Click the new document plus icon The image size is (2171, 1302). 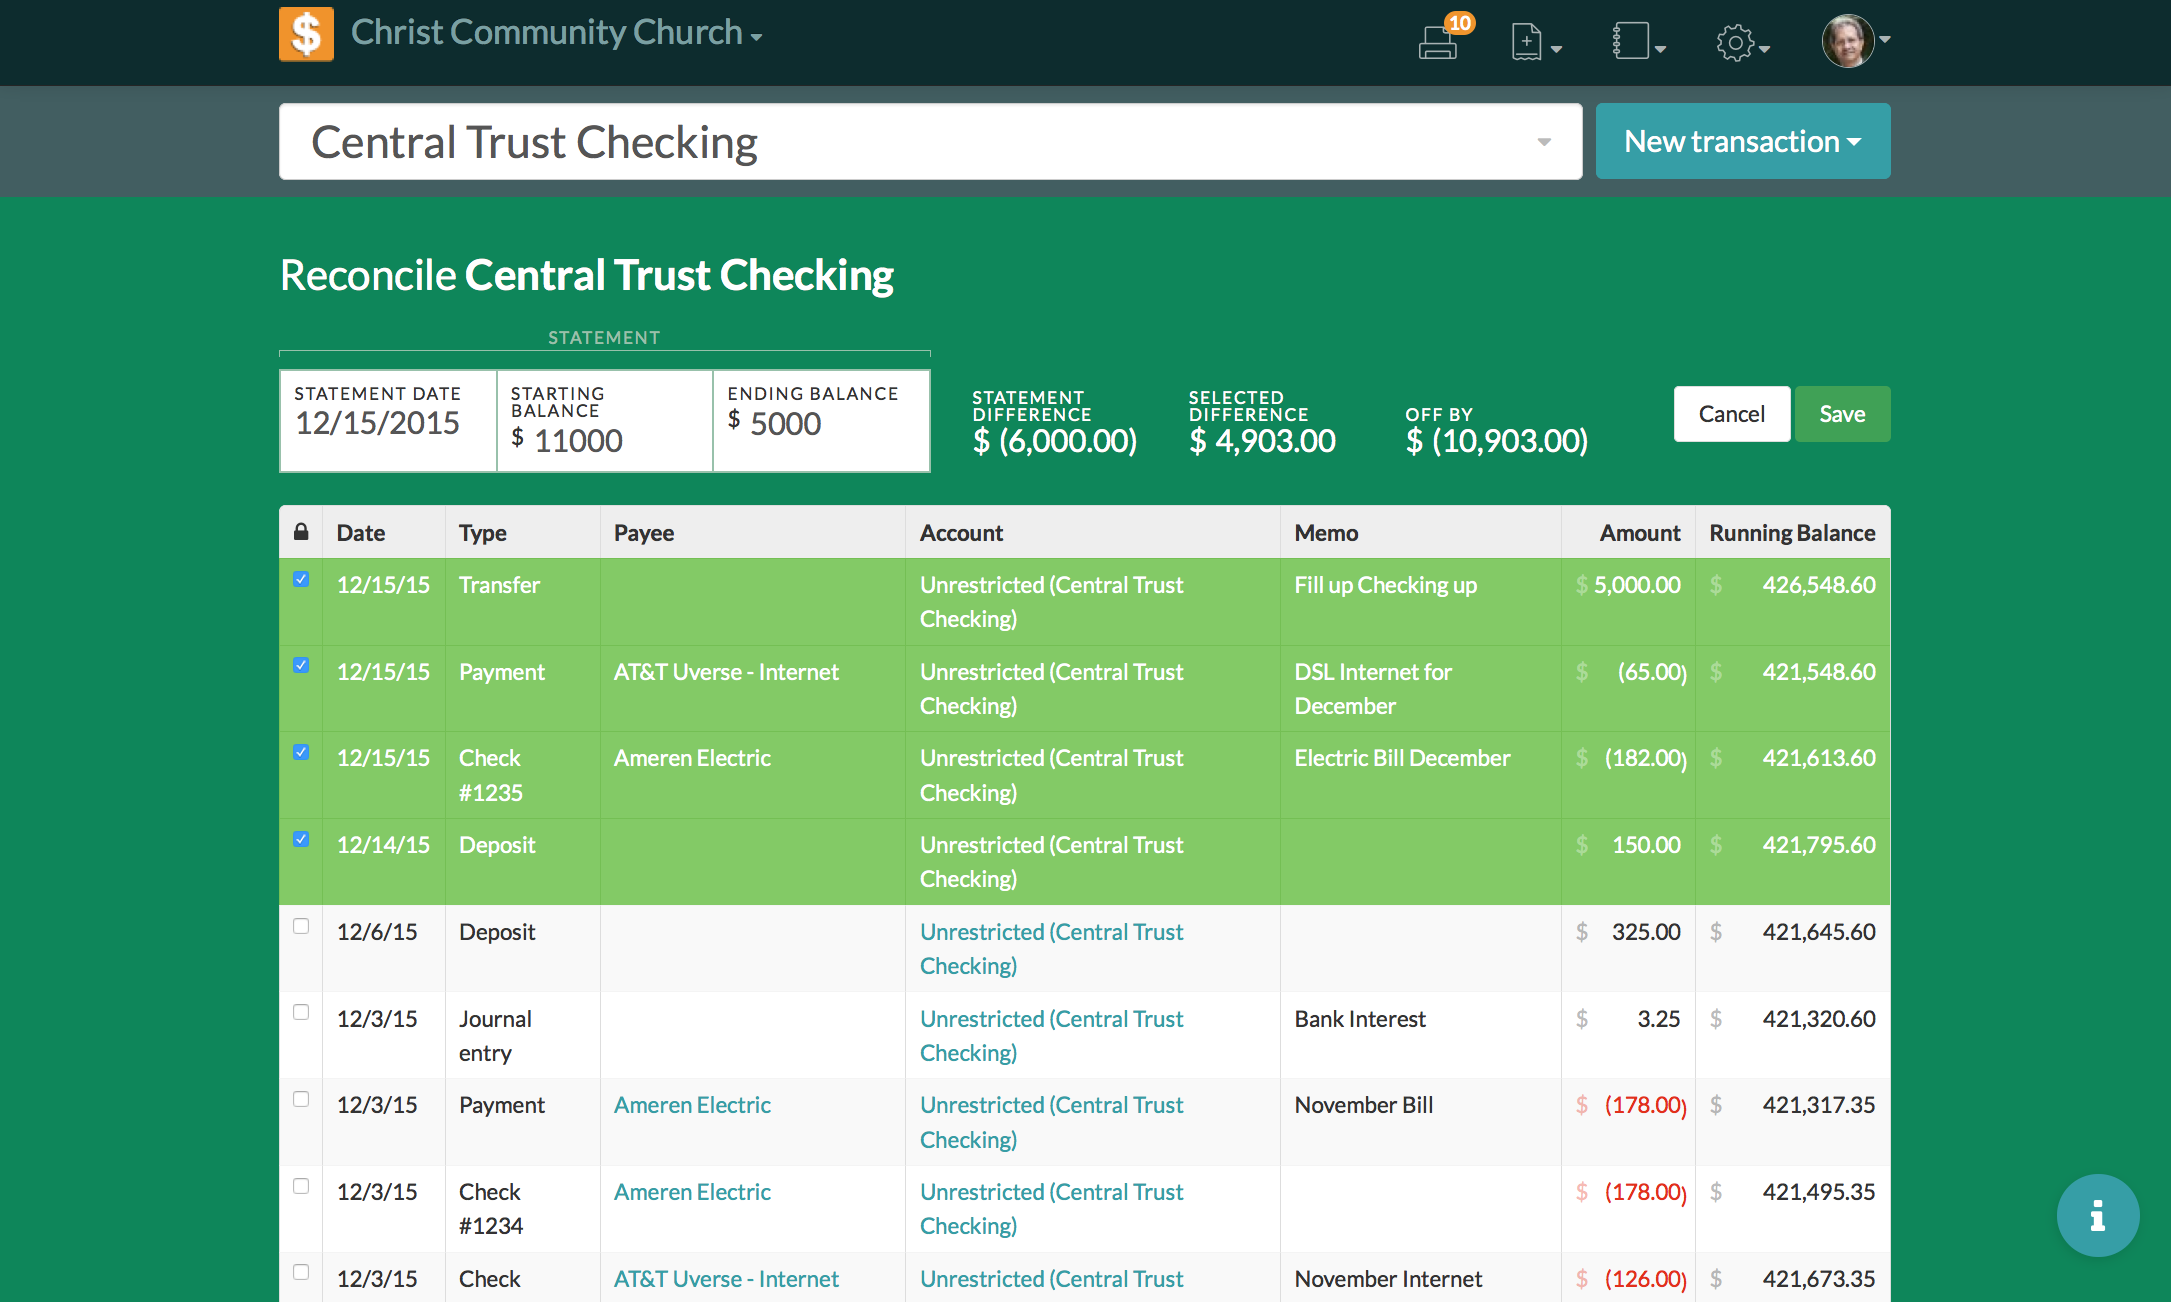click(x=1527, y=42)
